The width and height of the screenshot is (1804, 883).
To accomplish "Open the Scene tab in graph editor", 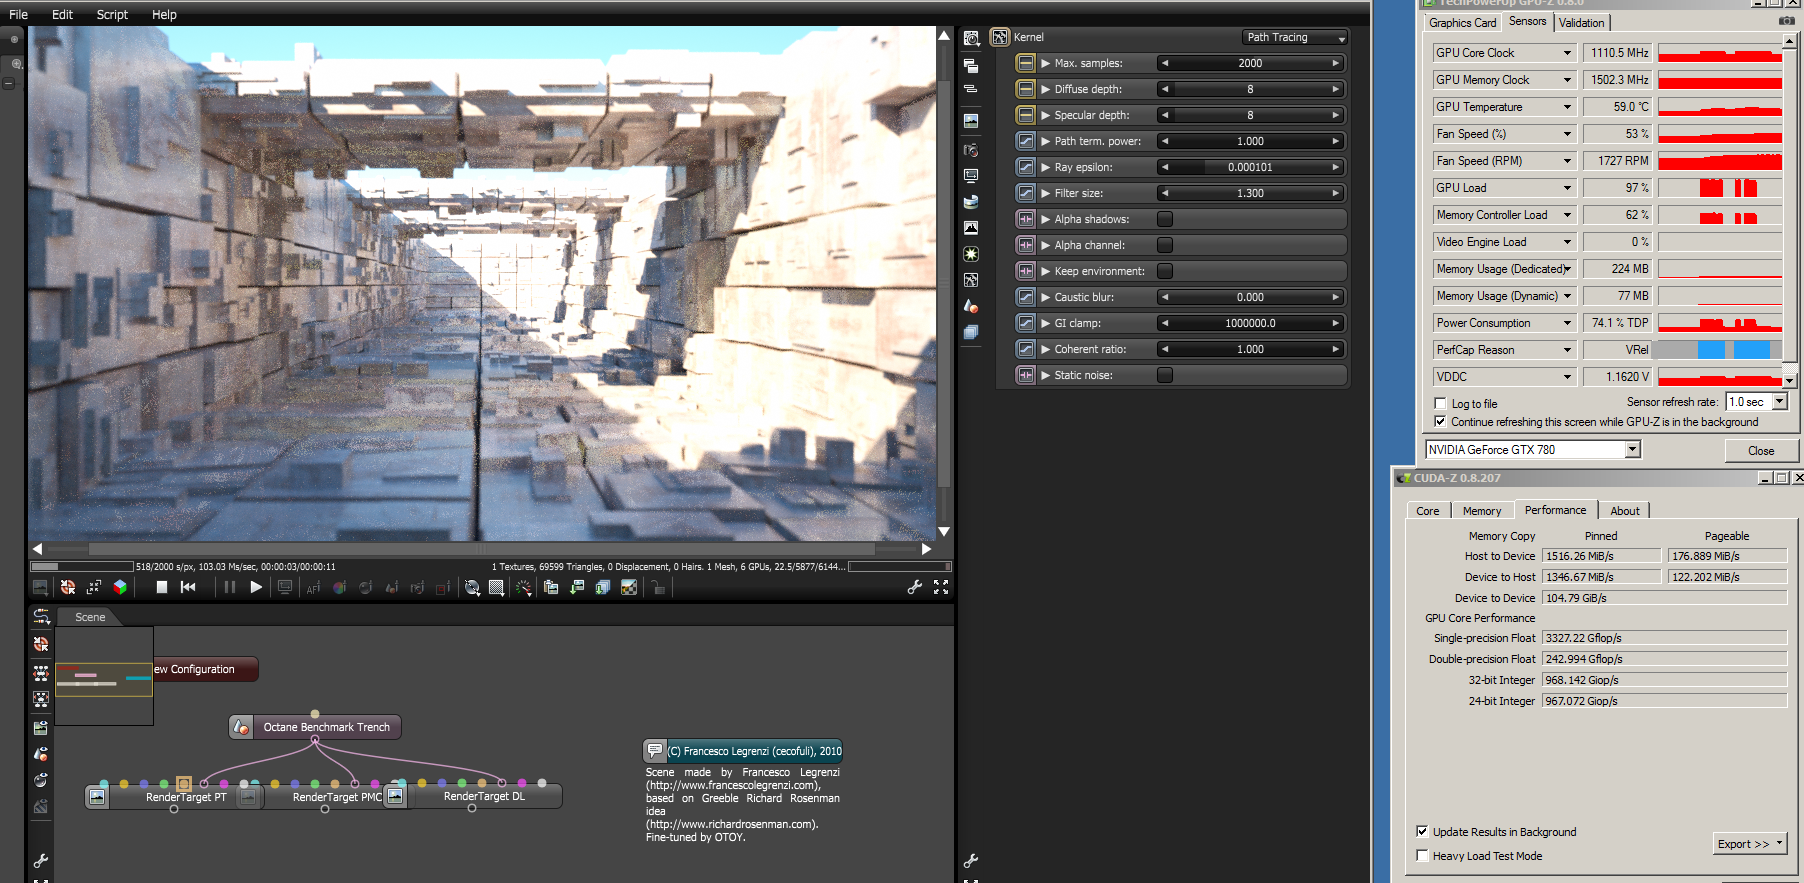I will click(90, 617).
